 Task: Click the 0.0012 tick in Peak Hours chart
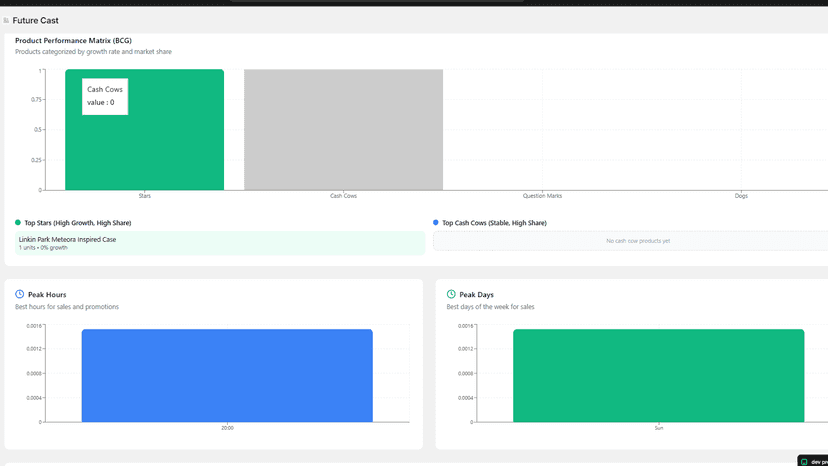click(34, 349)
